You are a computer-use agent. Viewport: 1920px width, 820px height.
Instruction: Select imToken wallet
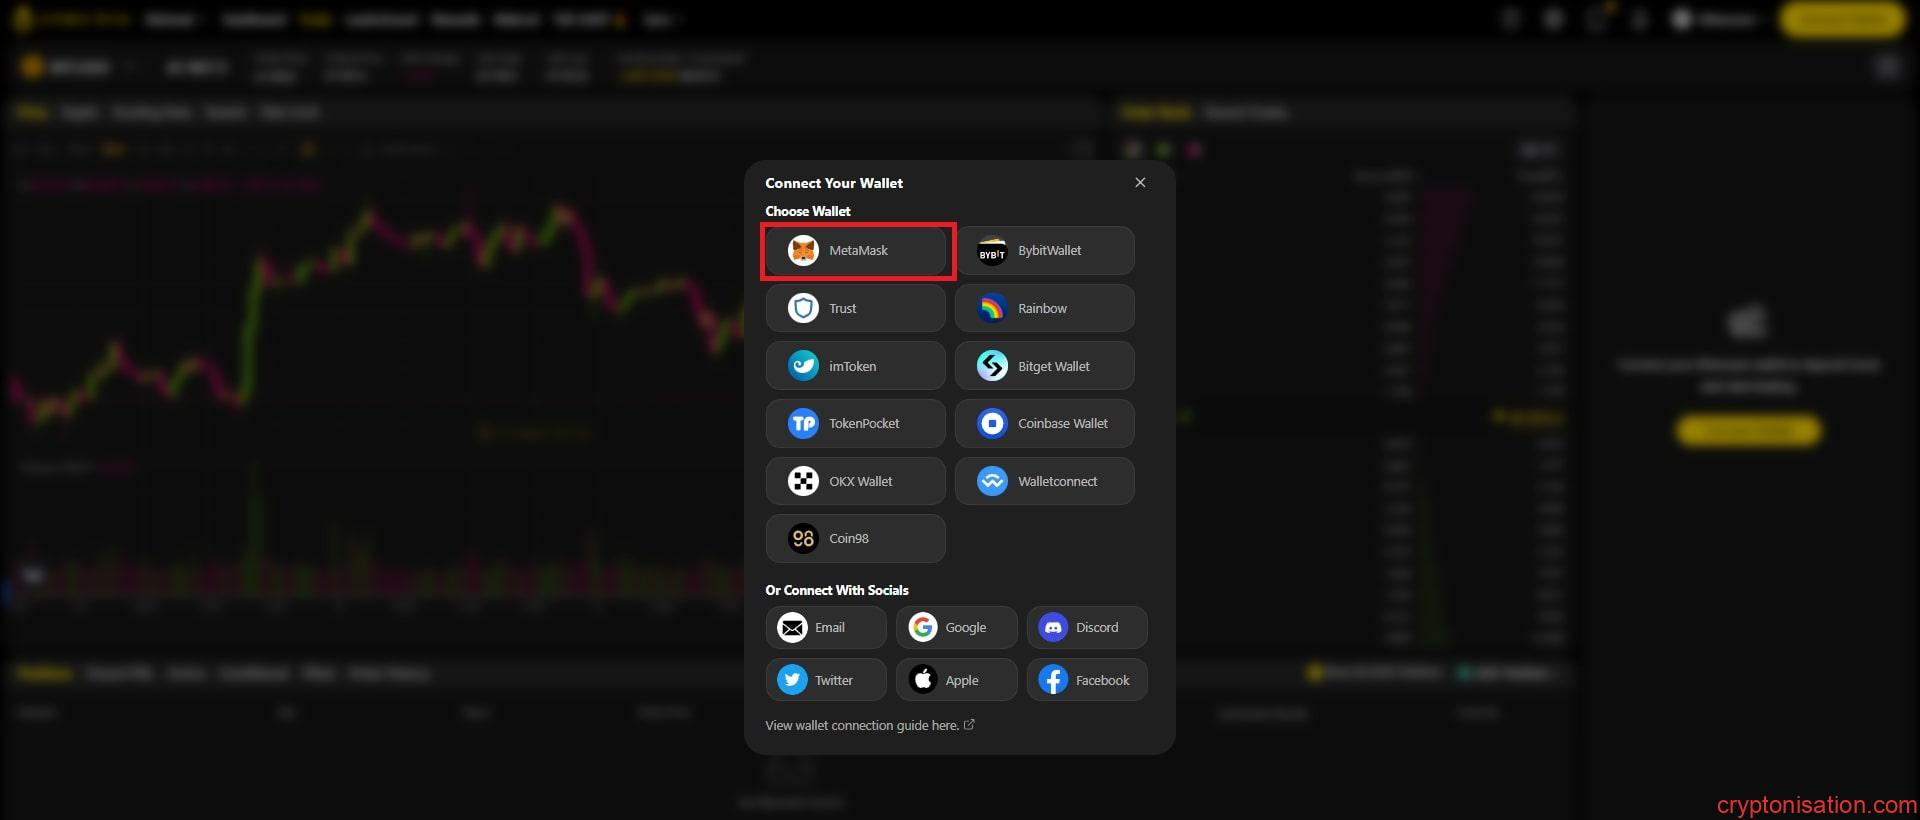[x=855, y=366]
